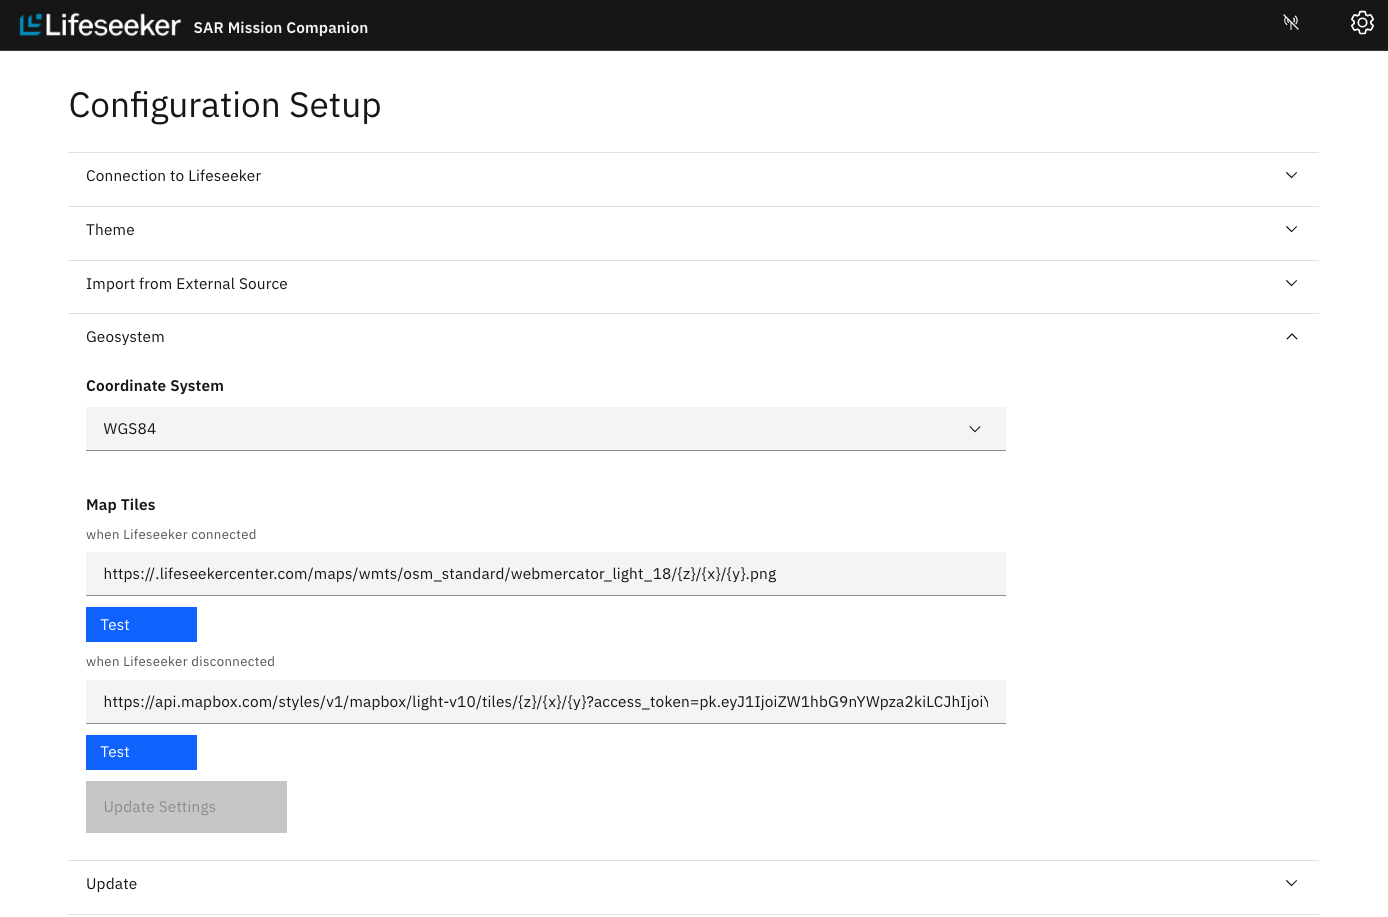Click the chevron beside Connection to Lifeseeker

[x=1291, y=175]
